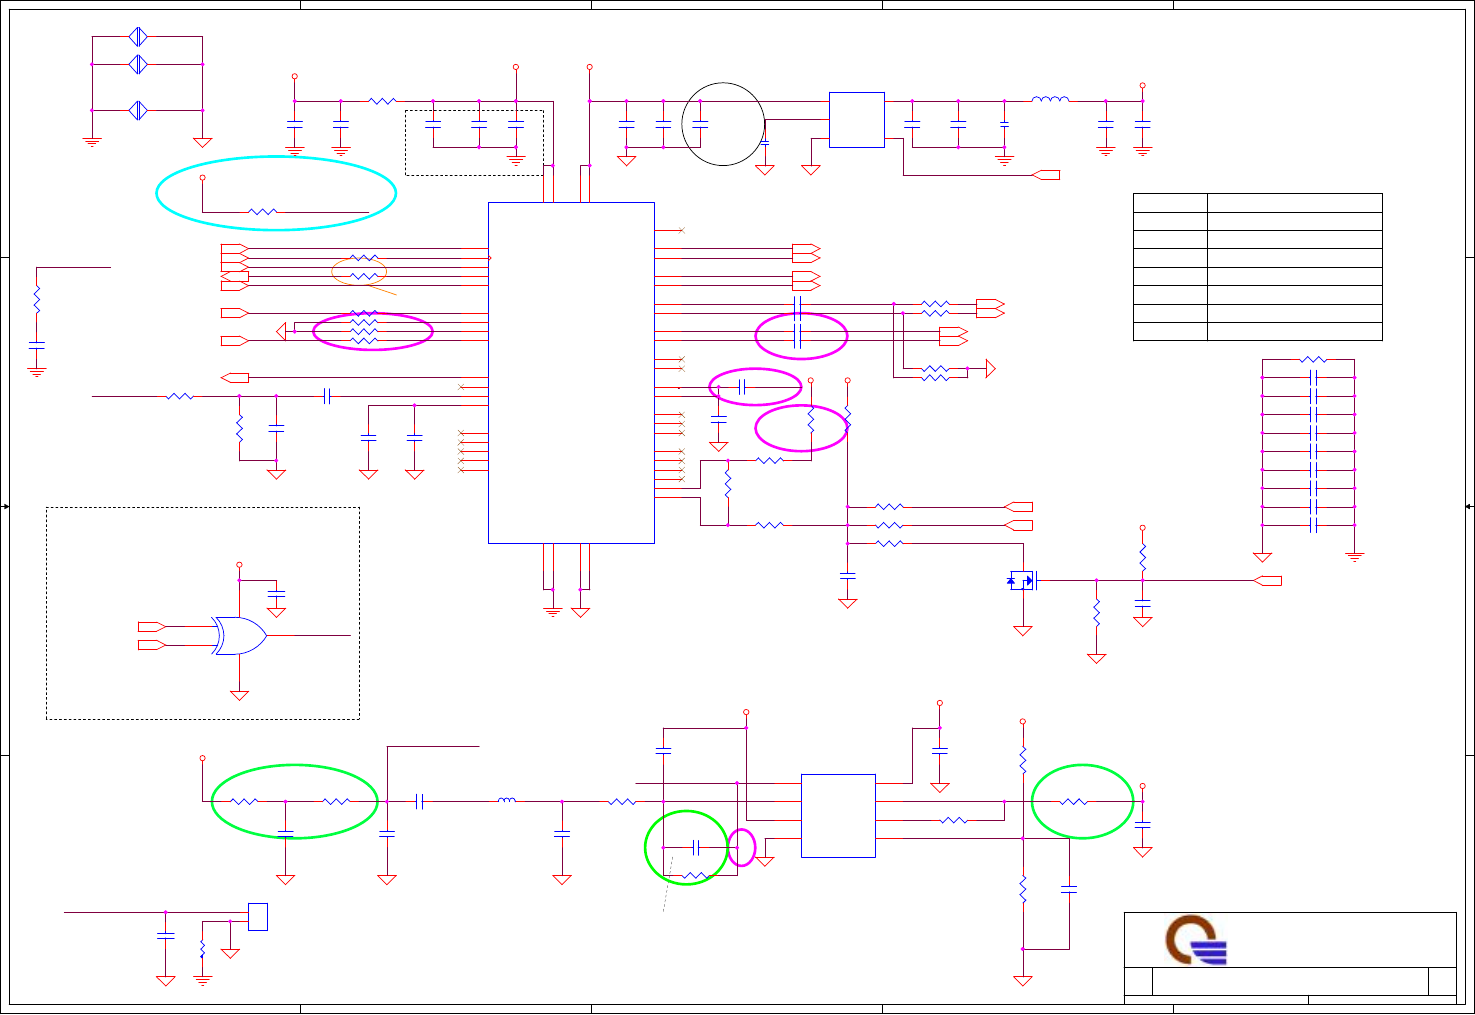Screen dimensions: 1475x1015
Task: Select the resistor inside the orange ellipse
Action: [364, 276]
